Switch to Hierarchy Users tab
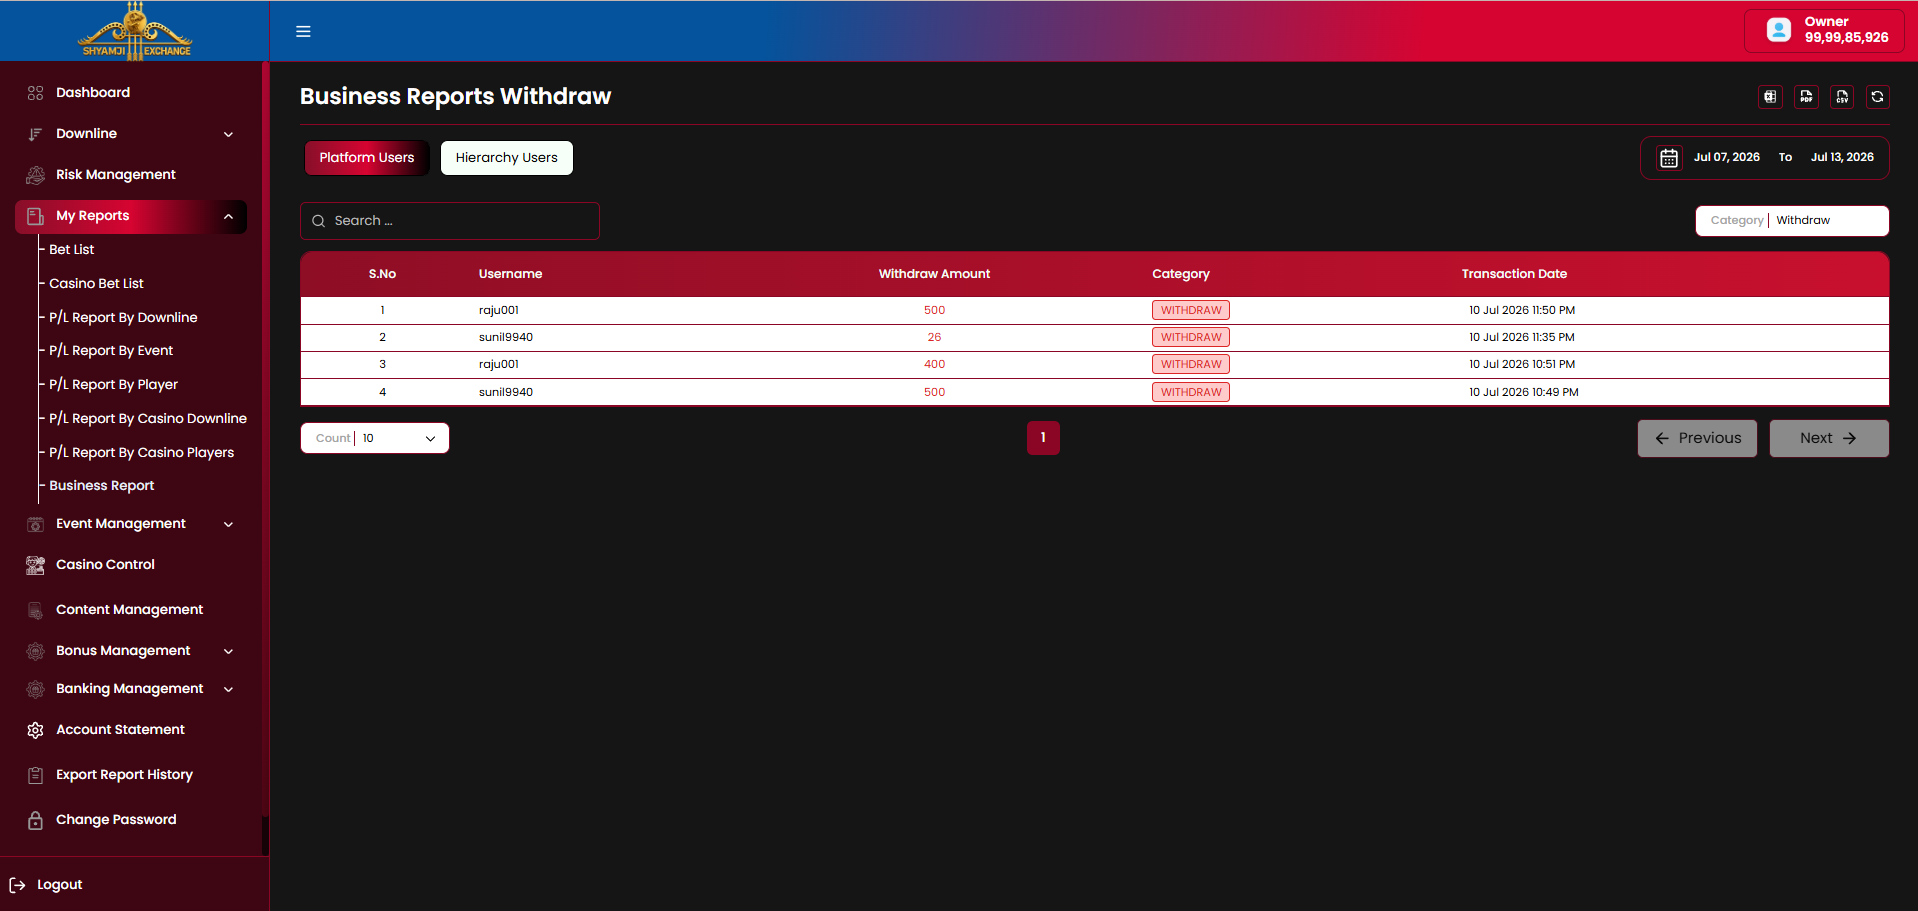The height and width of the screenshot is (911, 1918). 507,158
